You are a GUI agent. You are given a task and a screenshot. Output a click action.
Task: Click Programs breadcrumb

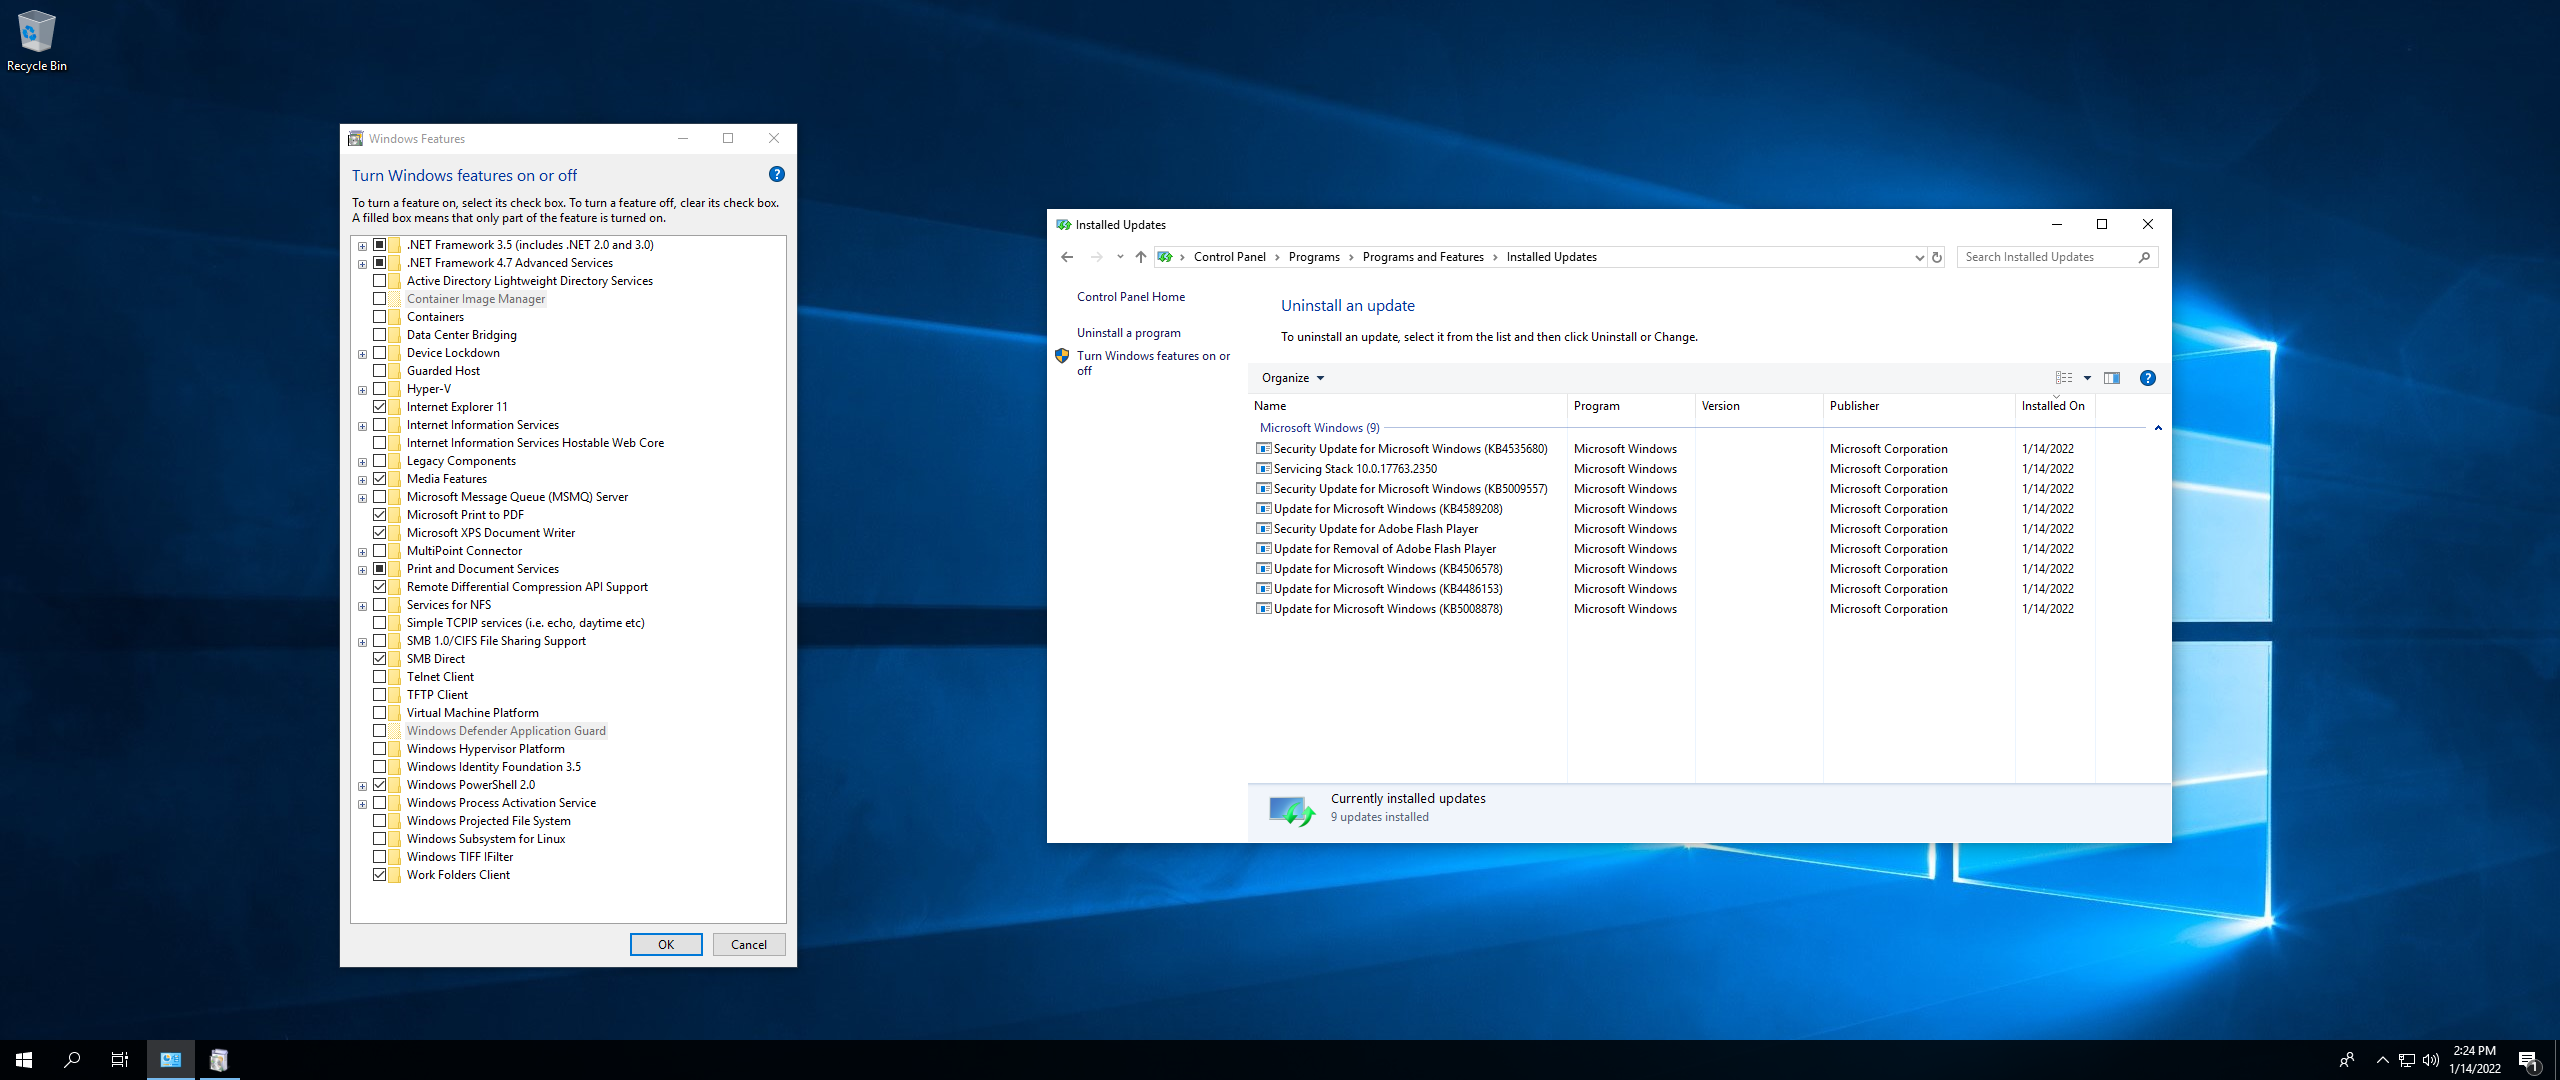click(1314, 257)
